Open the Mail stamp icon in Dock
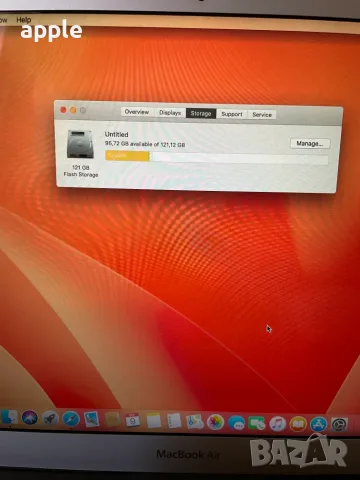360x480 pixels. (91, 419)
